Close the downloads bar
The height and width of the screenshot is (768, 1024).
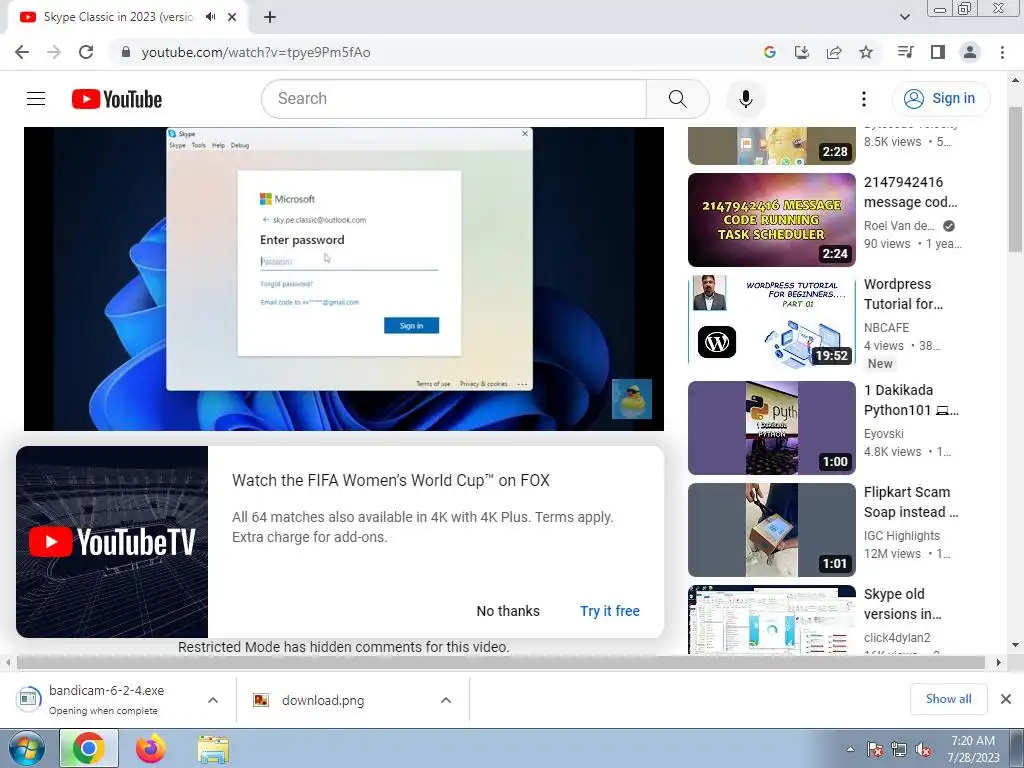point(1006,699)
